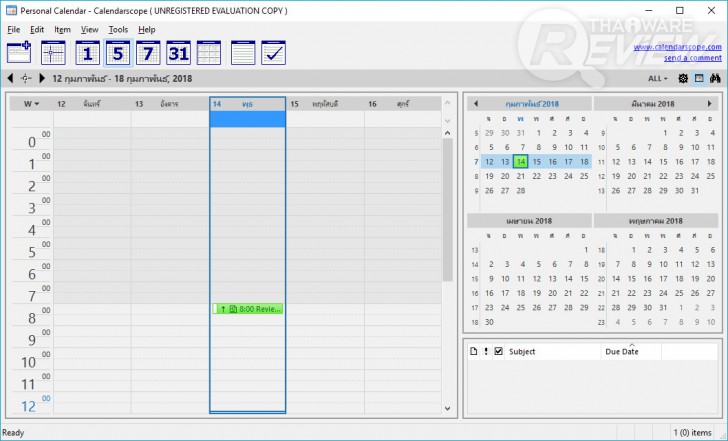This screenshot has width=728, height=441.
Task: Click the new-item column icon in task list
Action: [x=473, y=351]
